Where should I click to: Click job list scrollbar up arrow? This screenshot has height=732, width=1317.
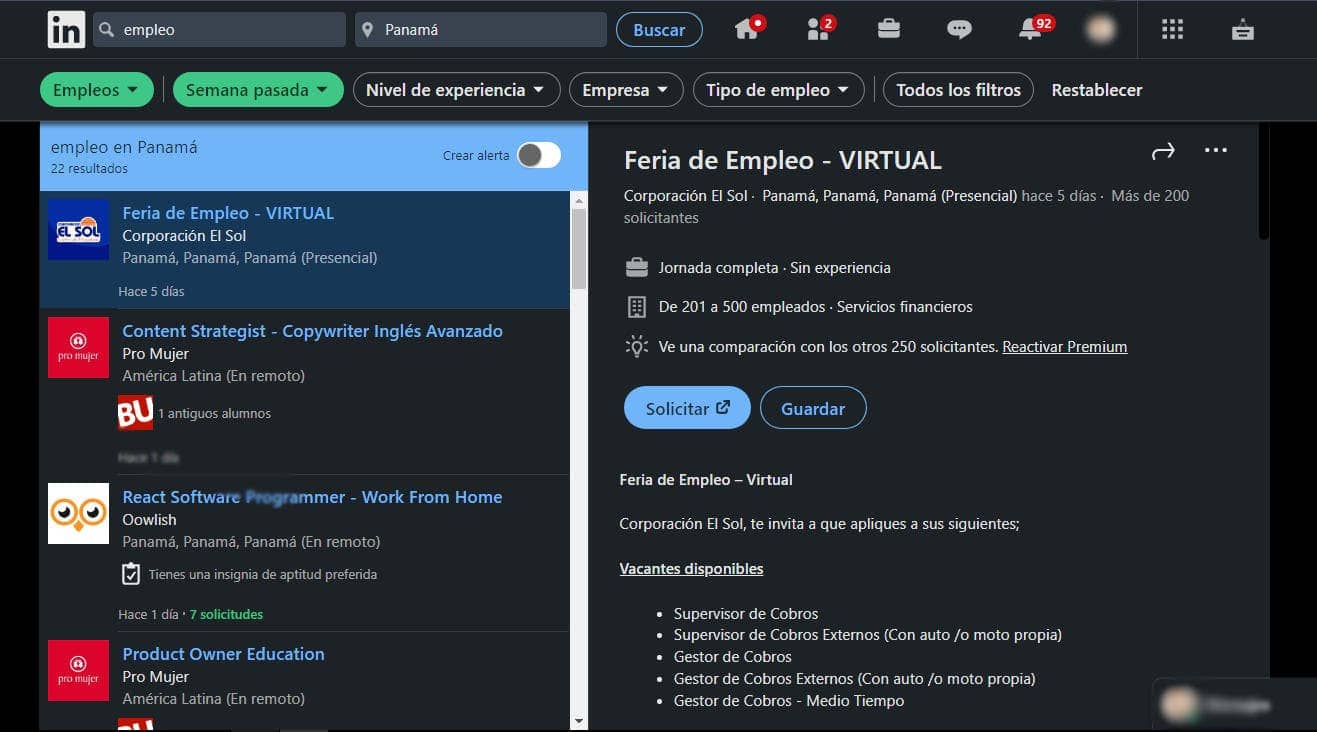click(579, 201)
